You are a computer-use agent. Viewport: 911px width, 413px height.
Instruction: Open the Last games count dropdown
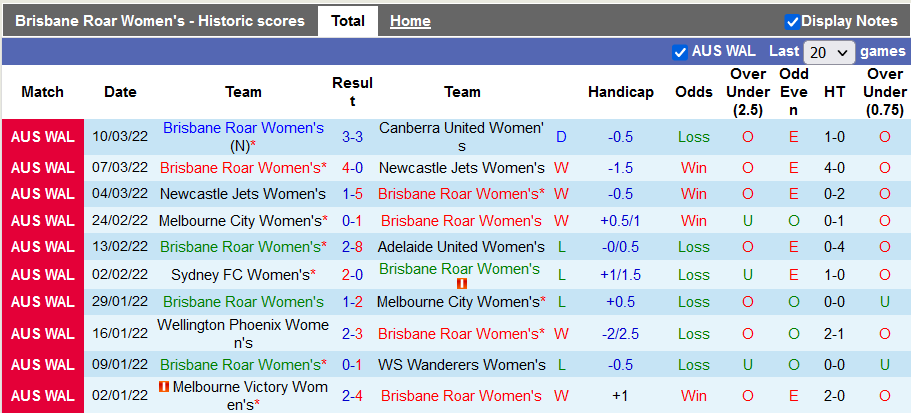click(x=829, y=52)
